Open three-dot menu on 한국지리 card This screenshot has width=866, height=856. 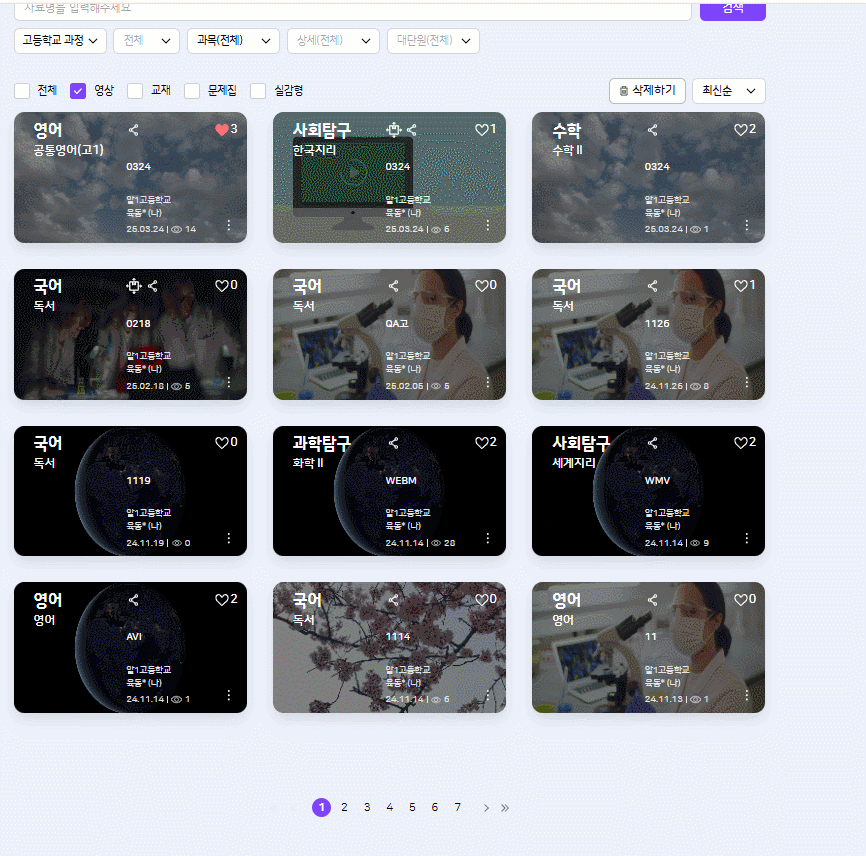coord(488,226)
